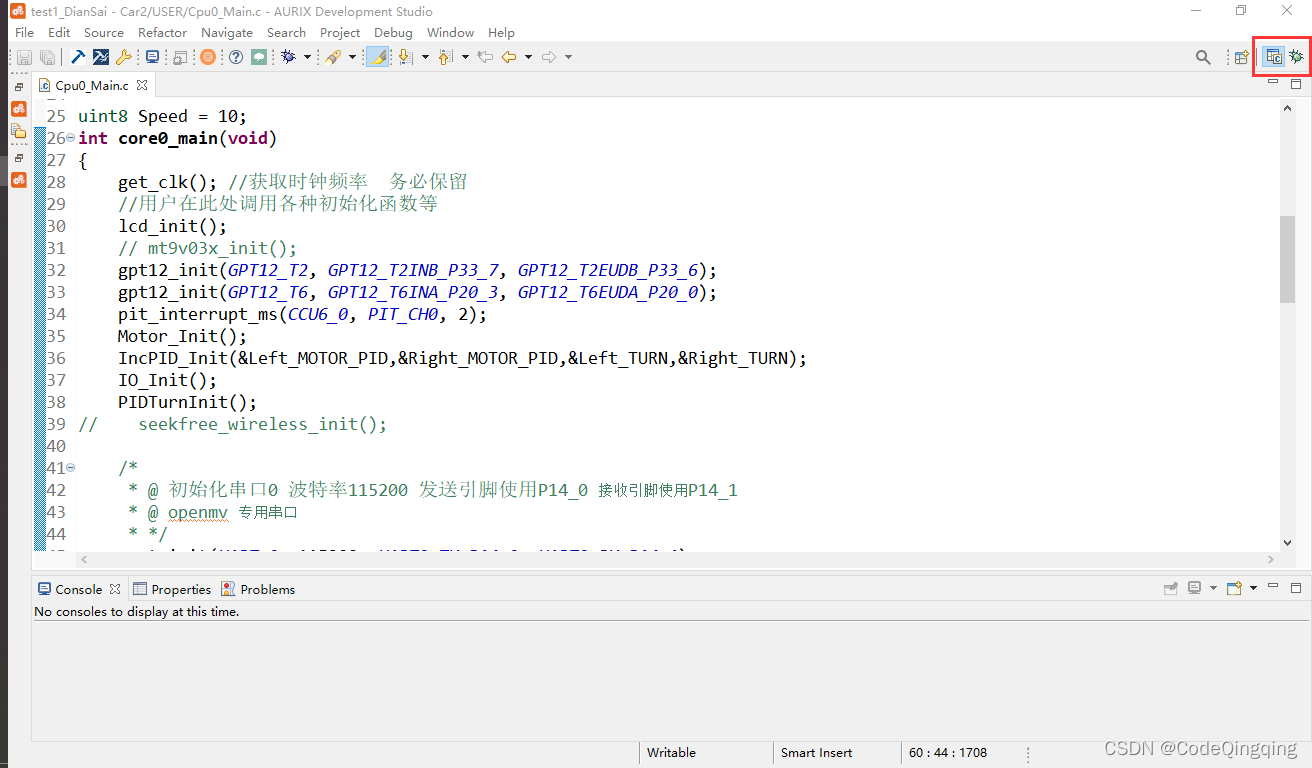Build the project with the hammer icon
The height and width of the screenshot is (768, 1312).
coord(77,57)
